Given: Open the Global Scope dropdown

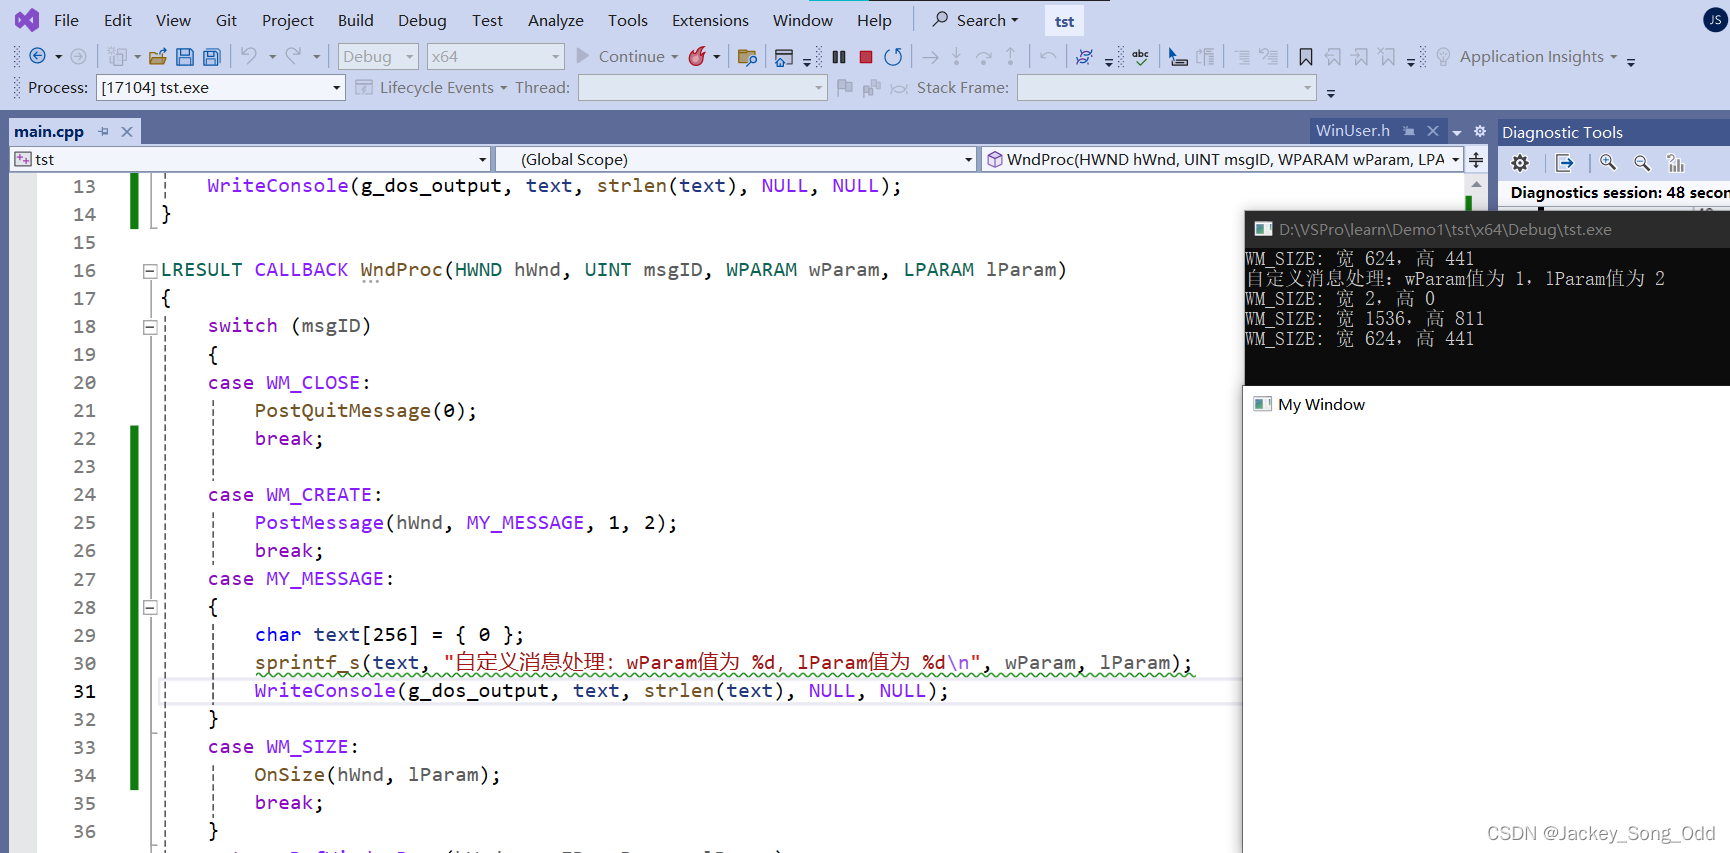Looking at the screenshot, I should click(735, 160).
